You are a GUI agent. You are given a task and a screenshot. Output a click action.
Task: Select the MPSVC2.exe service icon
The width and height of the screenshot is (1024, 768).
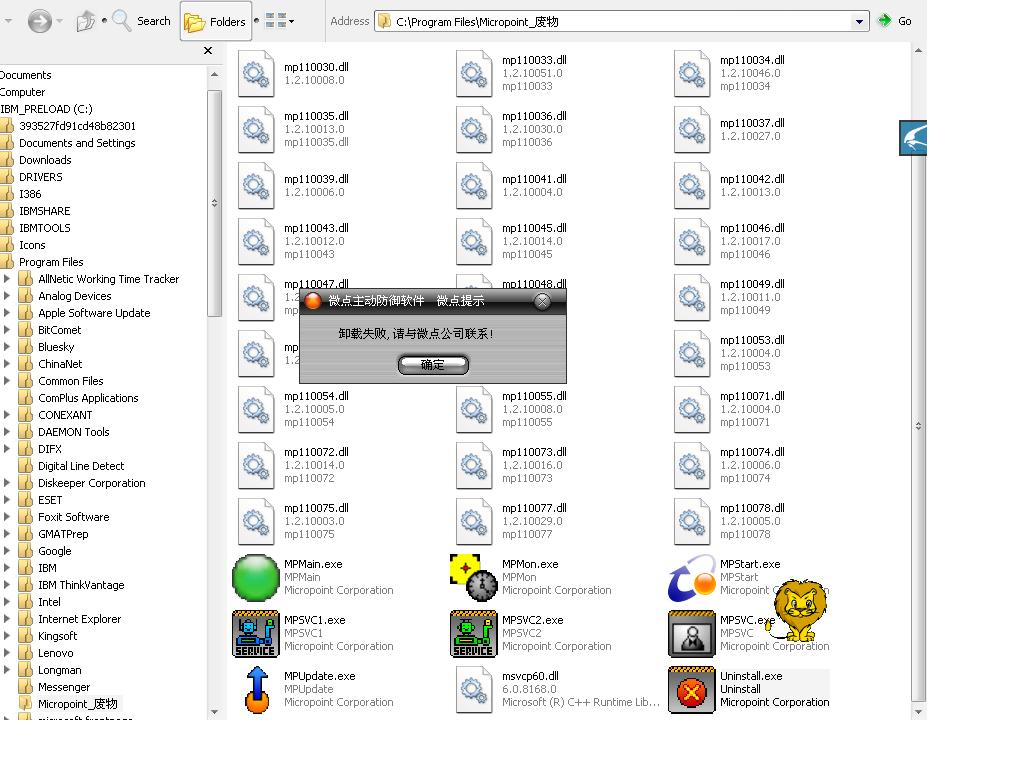[x=474, y=633]
